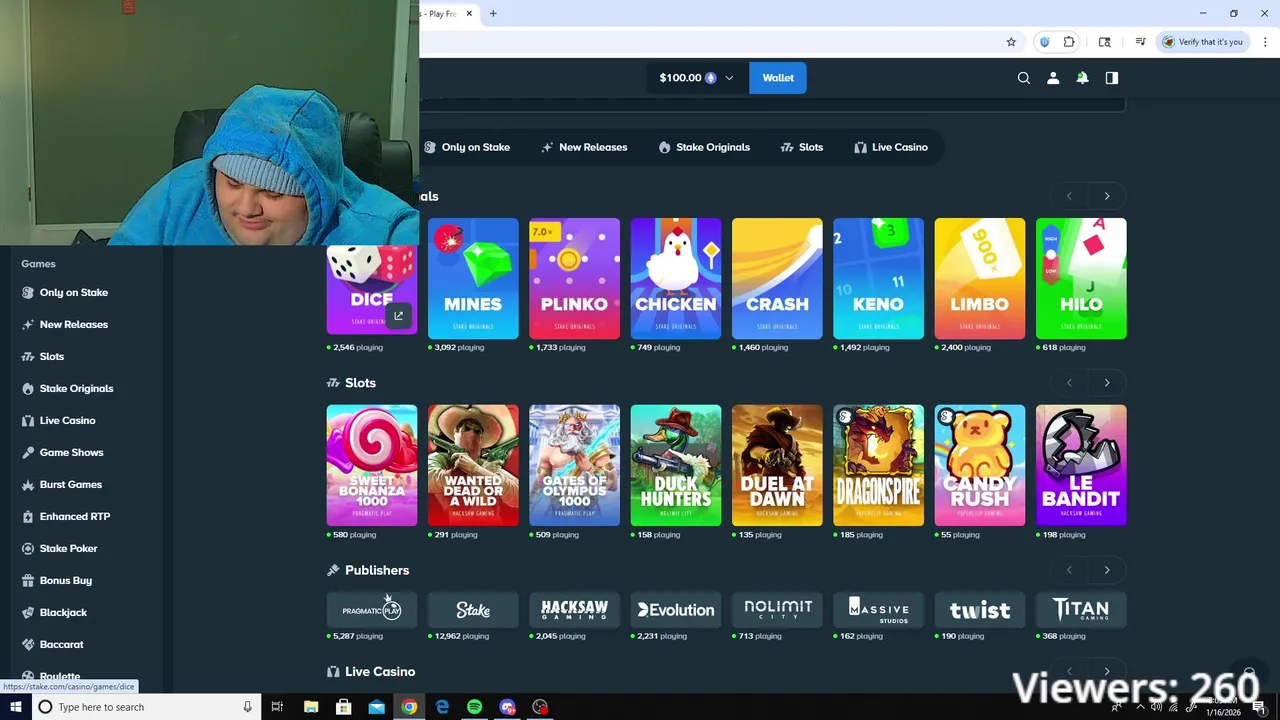The width and height of the screenshot is (1280, 720).
Task: Select the Stake Originals tab
Action: coord(704,147)
